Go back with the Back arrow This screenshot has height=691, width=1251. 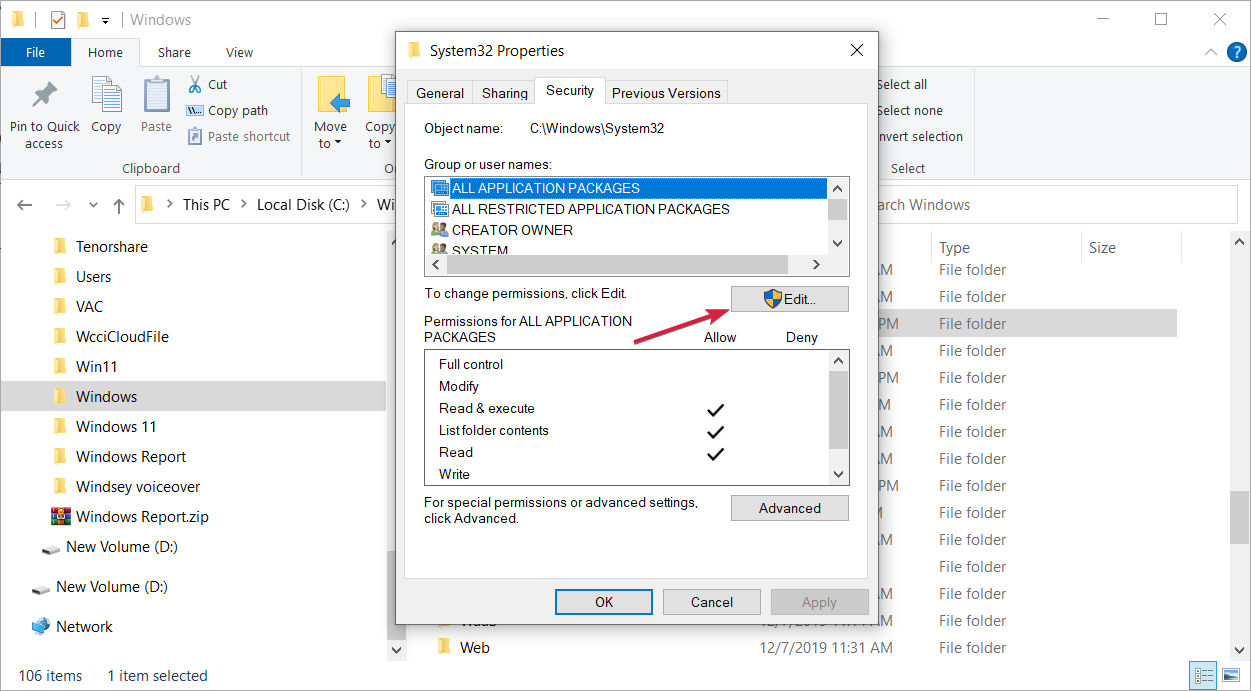25,205
